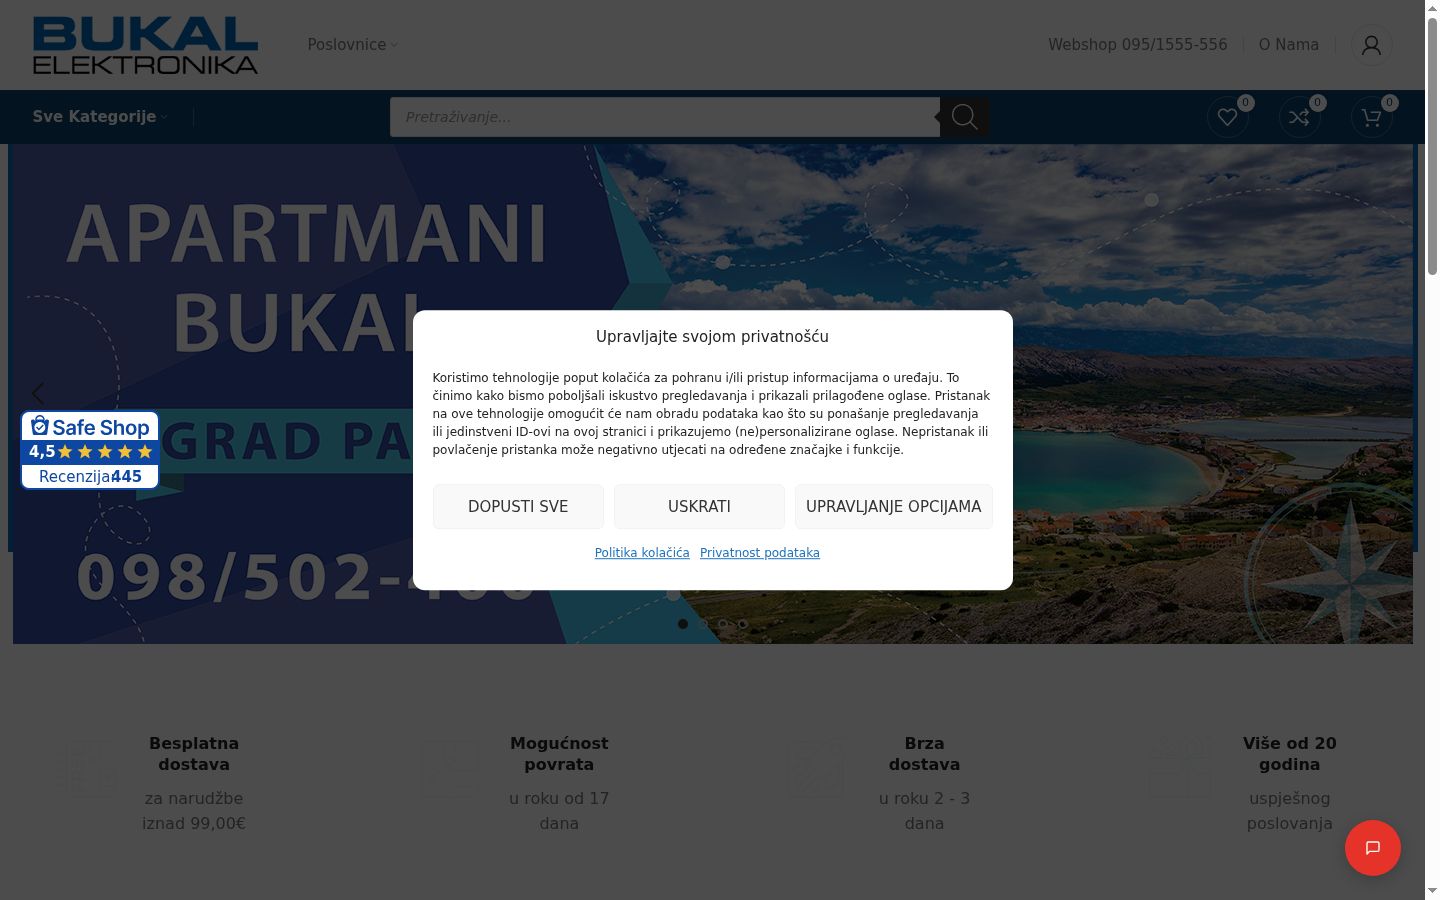Expand the Sve Kategorije menu
The image size is (1440, 900).
(100, 117)
